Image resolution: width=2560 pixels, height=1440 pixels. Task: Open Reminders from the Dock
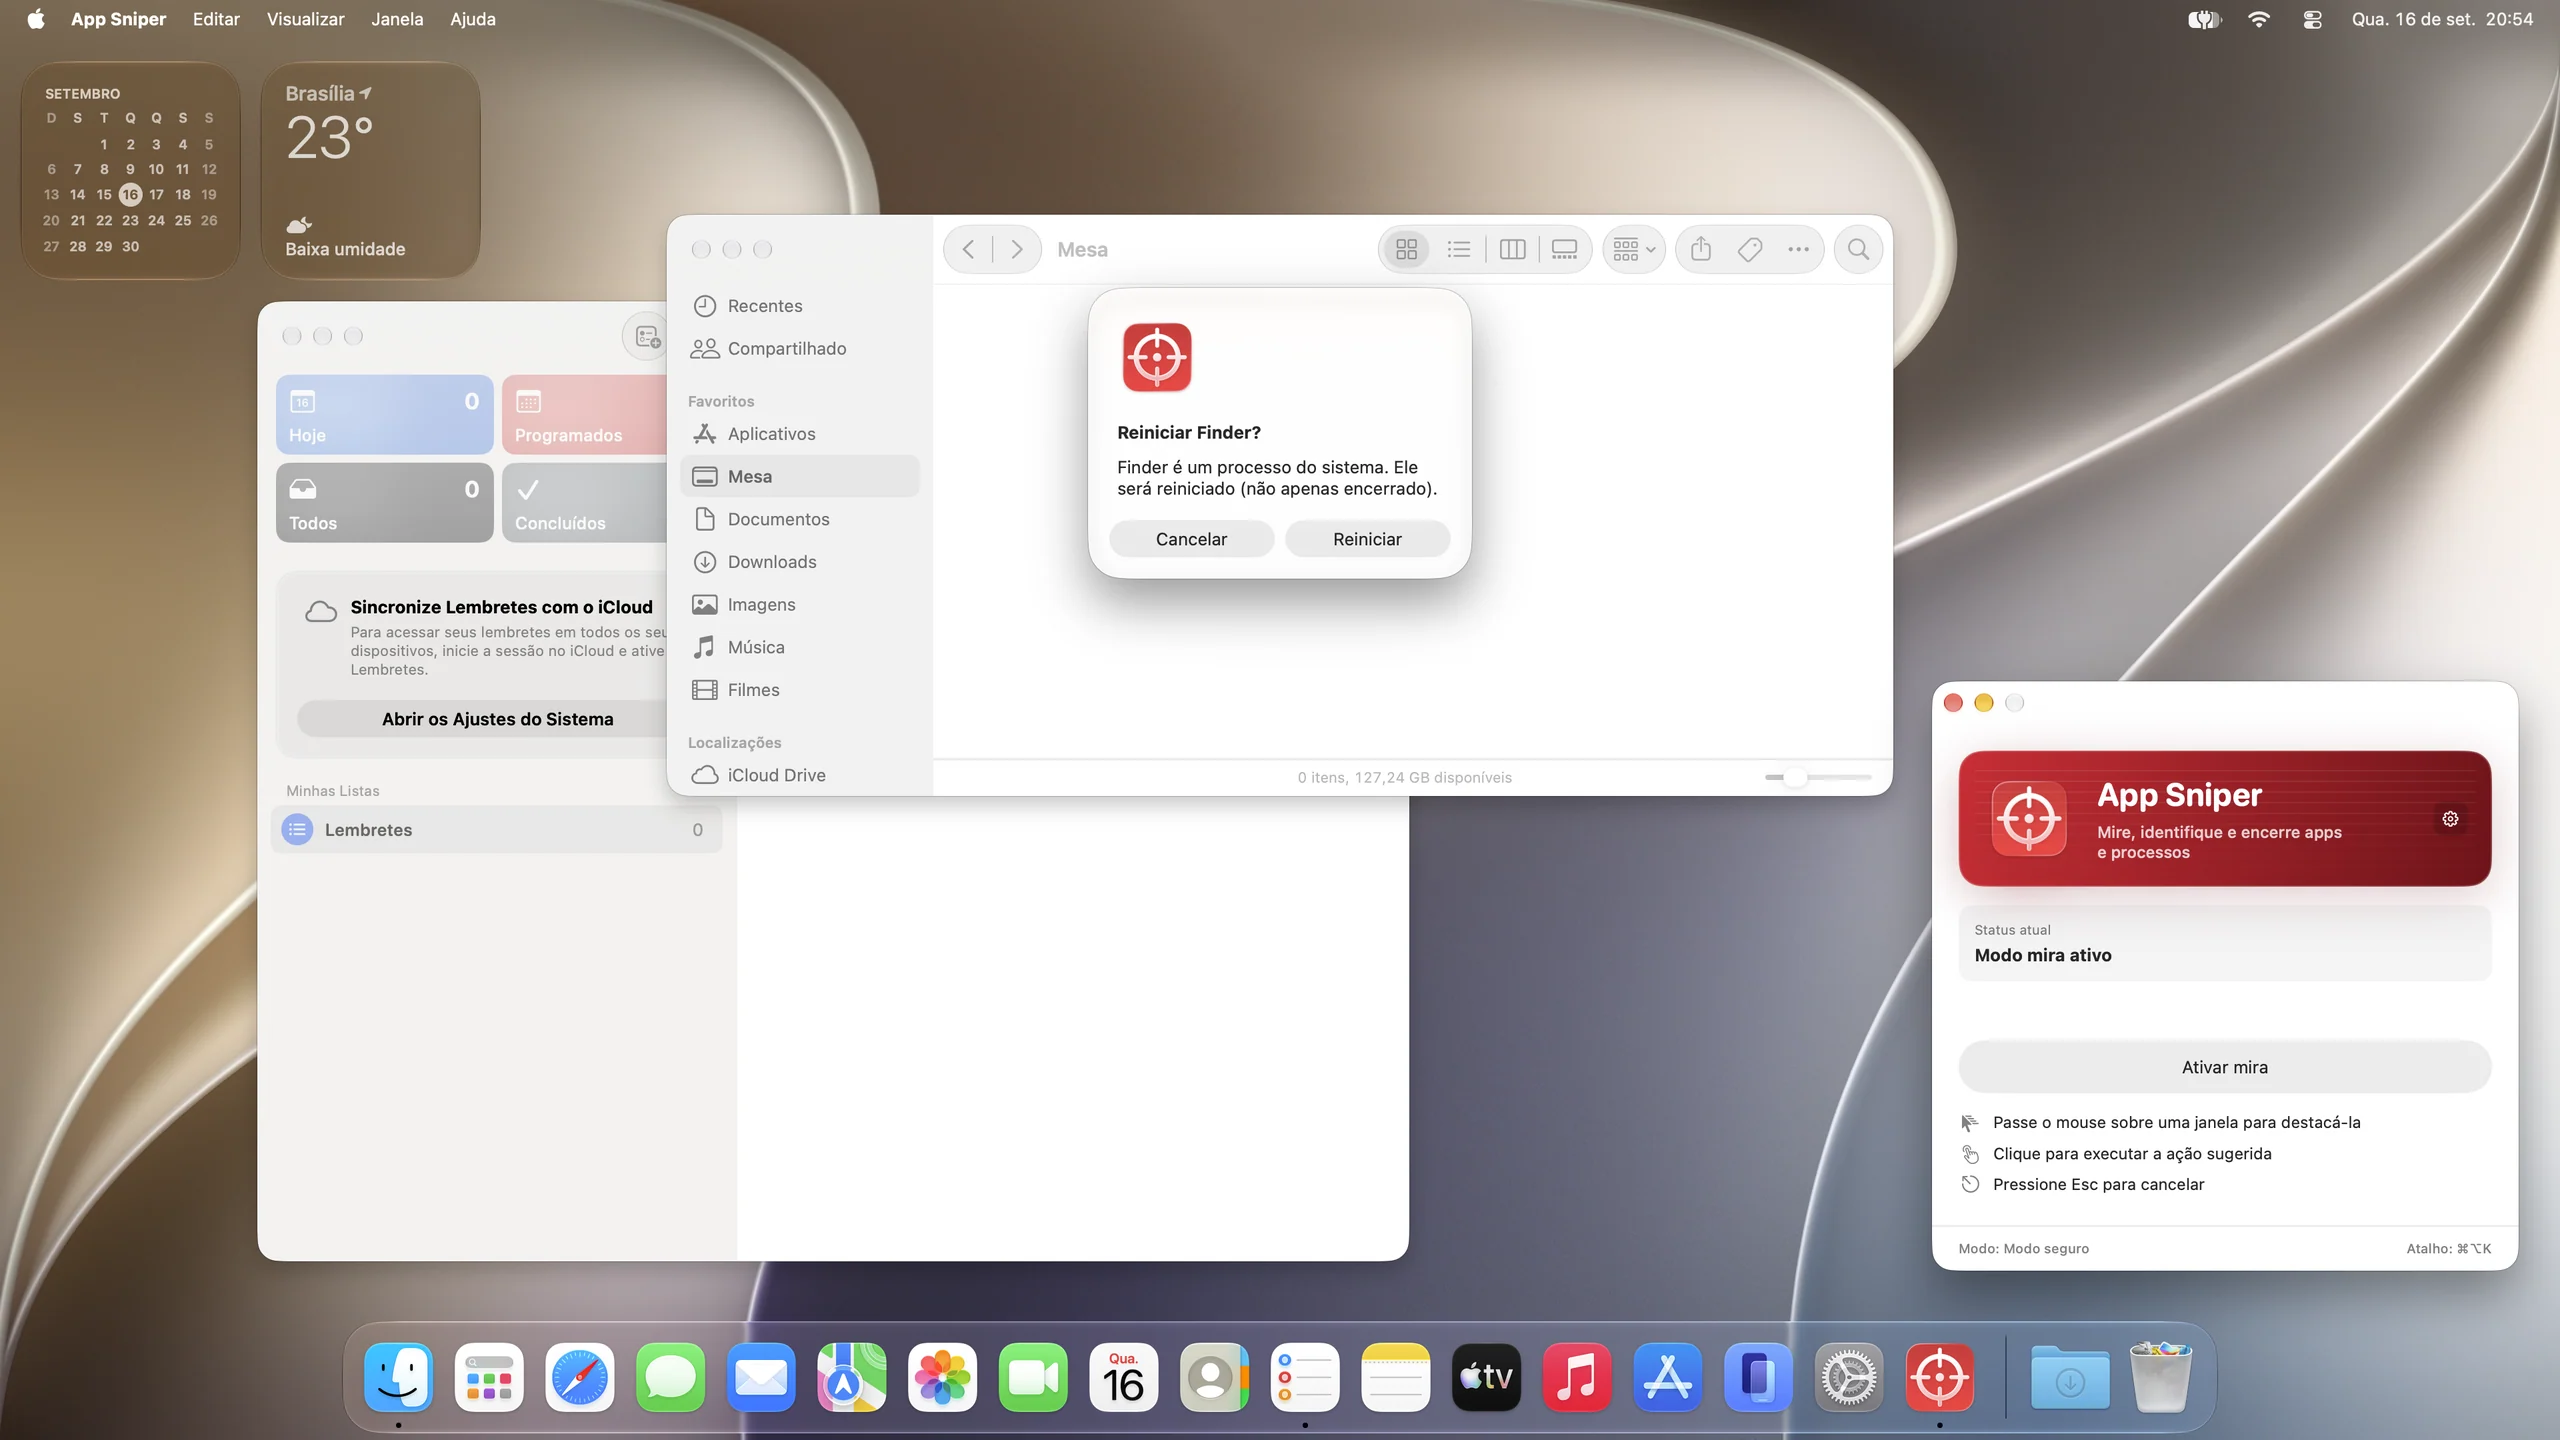1305,1377
